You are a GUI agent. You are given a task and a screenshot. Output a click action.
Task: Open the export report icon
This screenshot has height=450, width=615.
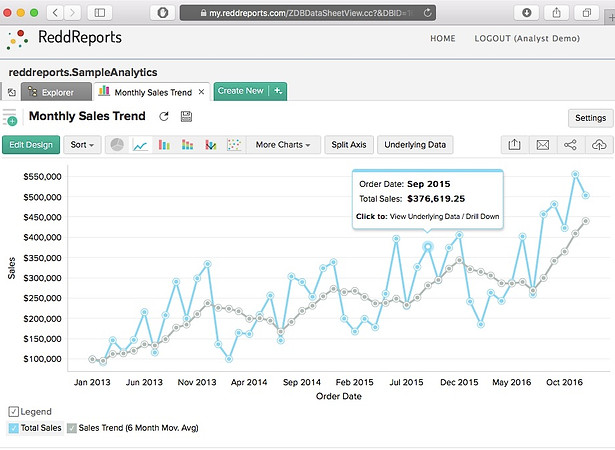tap(514, 145)
